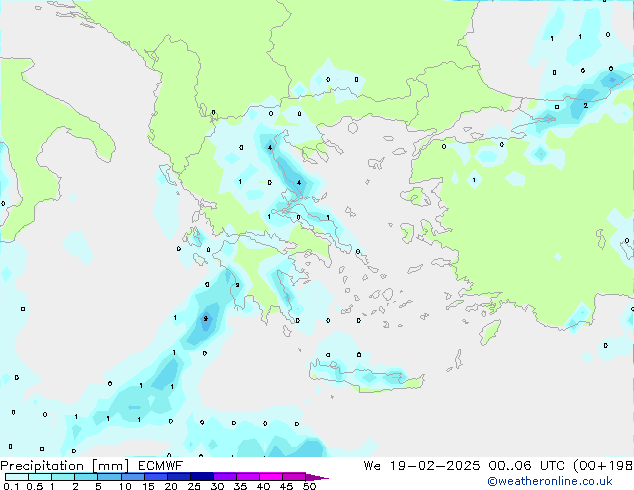Viewport: 634px width, 490px height.
Task: Pick the 1–2 mm legend color swatch
Action: tap(63, 477)
